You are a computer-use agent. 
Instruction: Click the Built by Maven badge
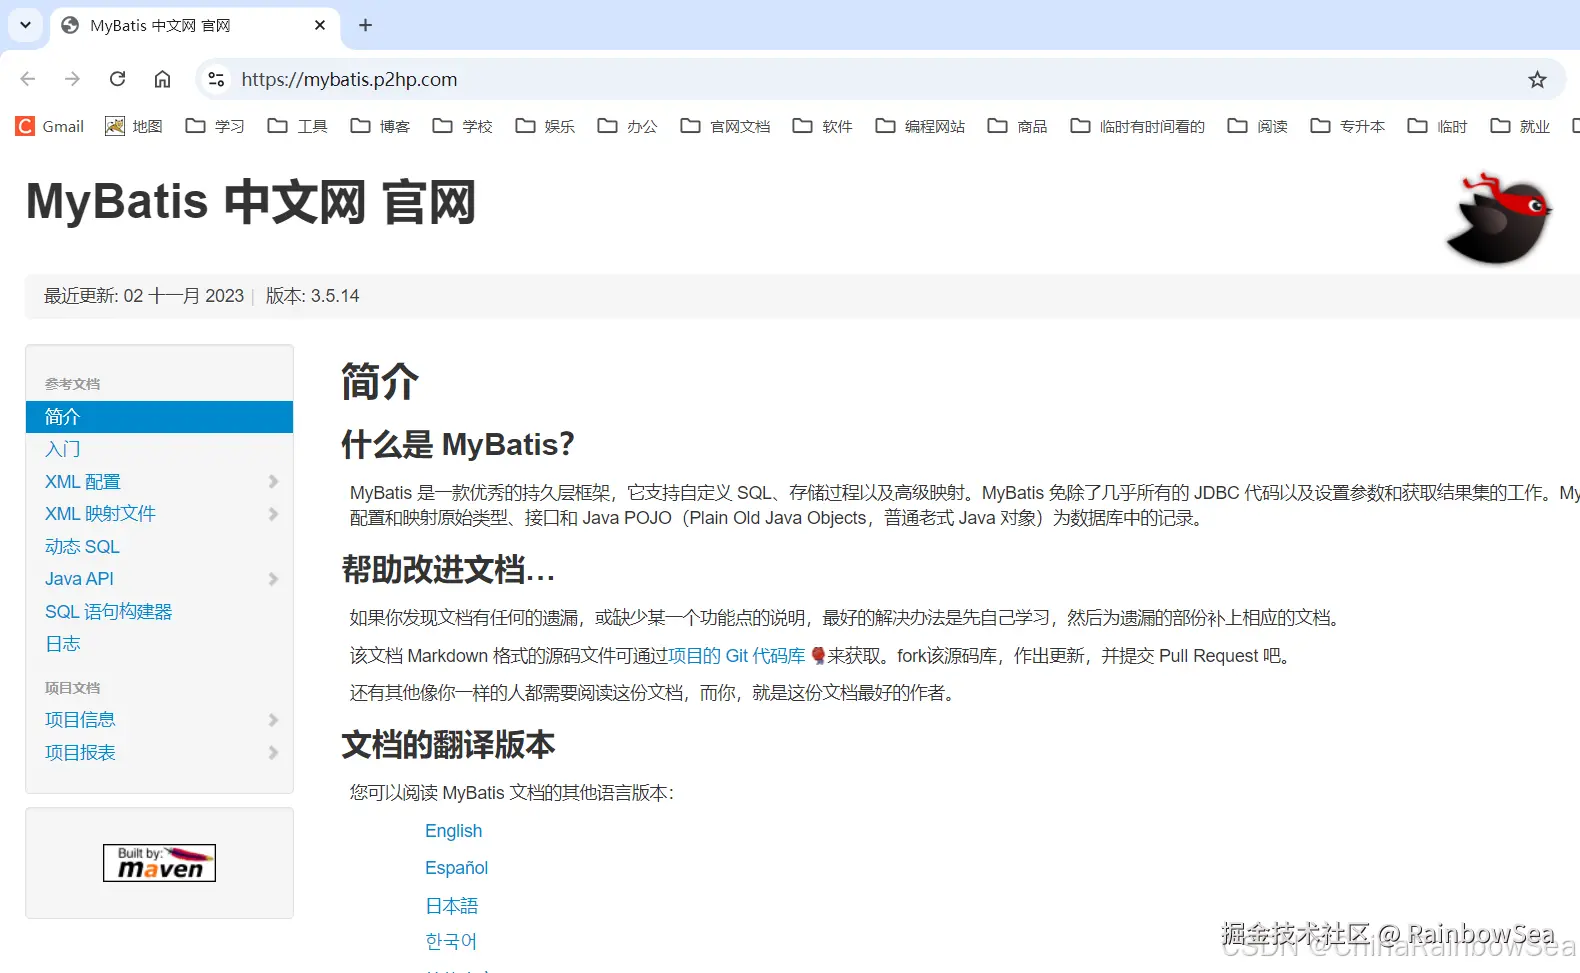tap(159, 863)
